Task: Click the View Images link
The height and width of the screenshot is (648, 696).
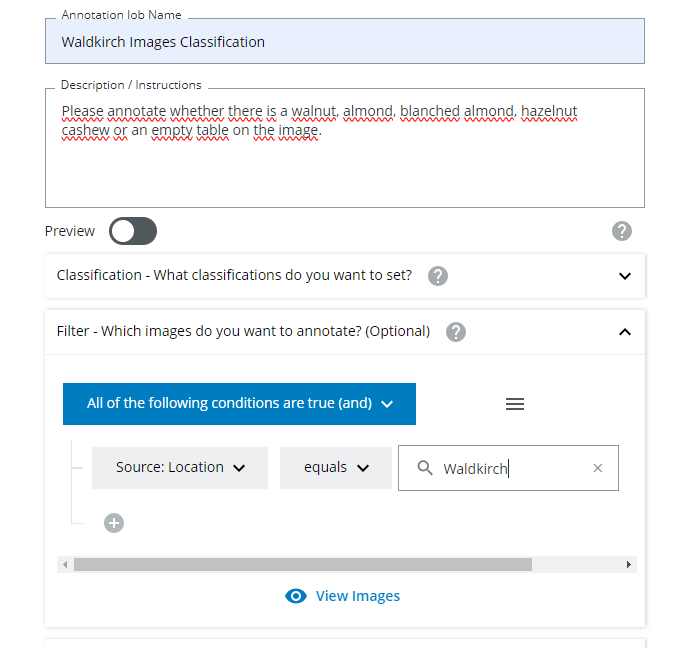Action: [x=357, y=596]
